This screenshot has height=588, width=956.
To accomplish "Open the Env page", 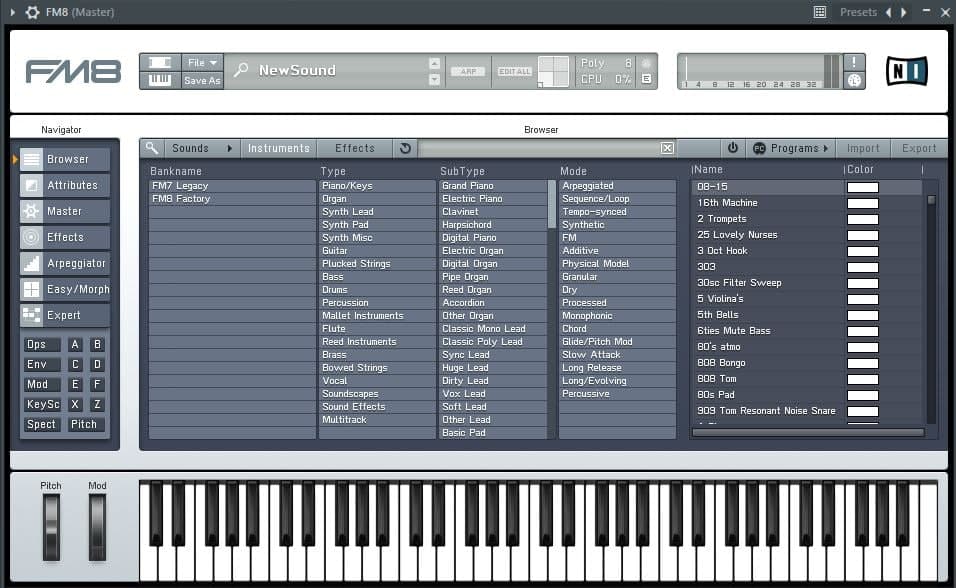I will click(41, 365).
